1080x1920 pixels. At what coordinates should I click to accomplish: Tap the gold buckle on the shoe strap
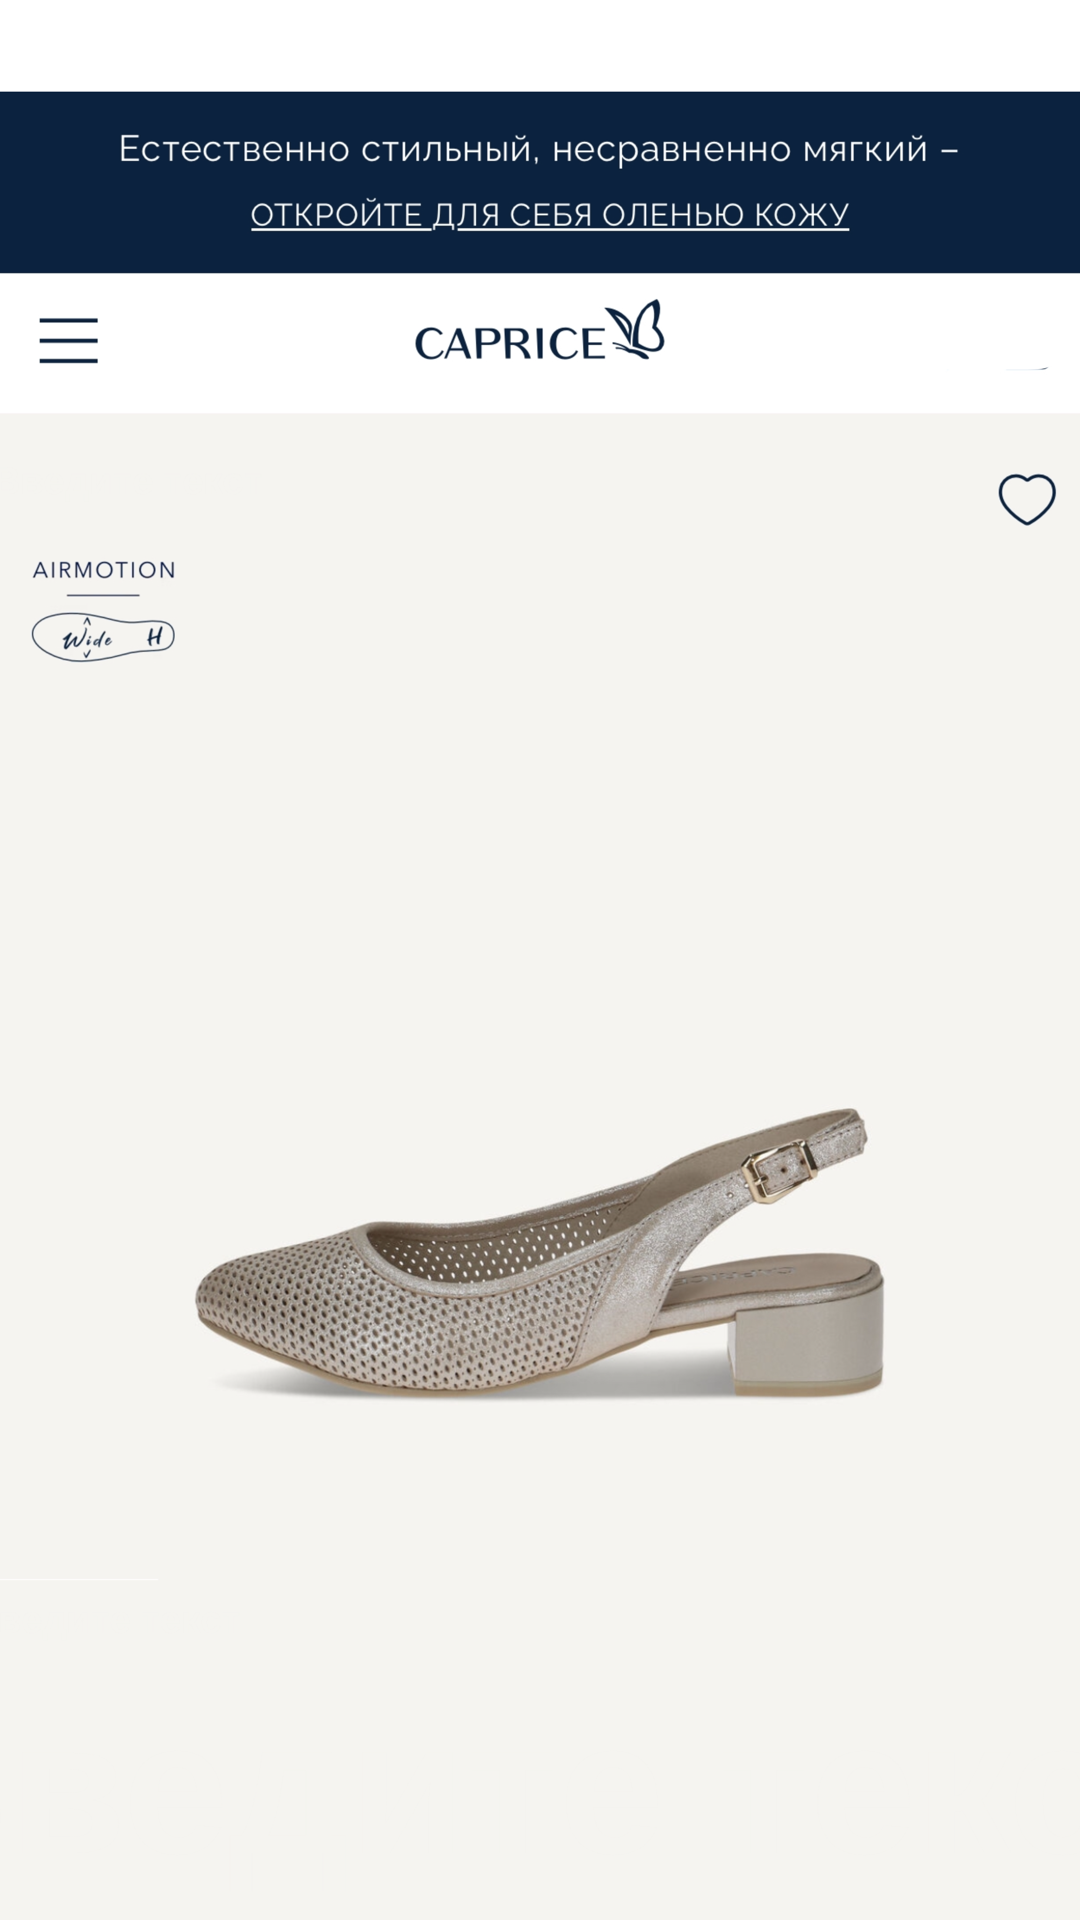(x=780, y=1172)
